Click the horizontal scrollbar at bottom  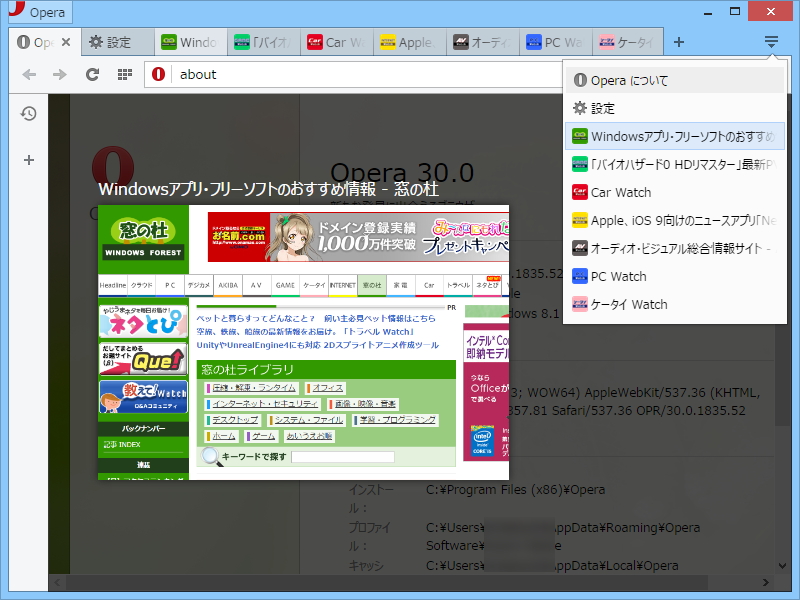point(387,582)
